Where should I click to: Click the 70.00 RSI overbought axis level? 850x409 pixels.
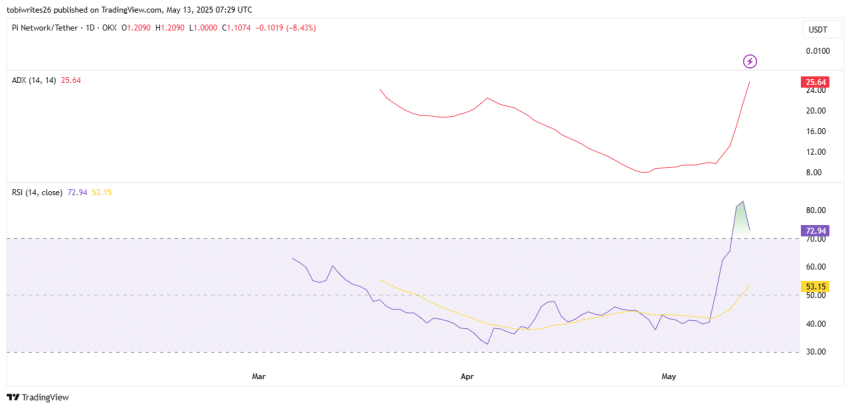click(x=815, y=240)
